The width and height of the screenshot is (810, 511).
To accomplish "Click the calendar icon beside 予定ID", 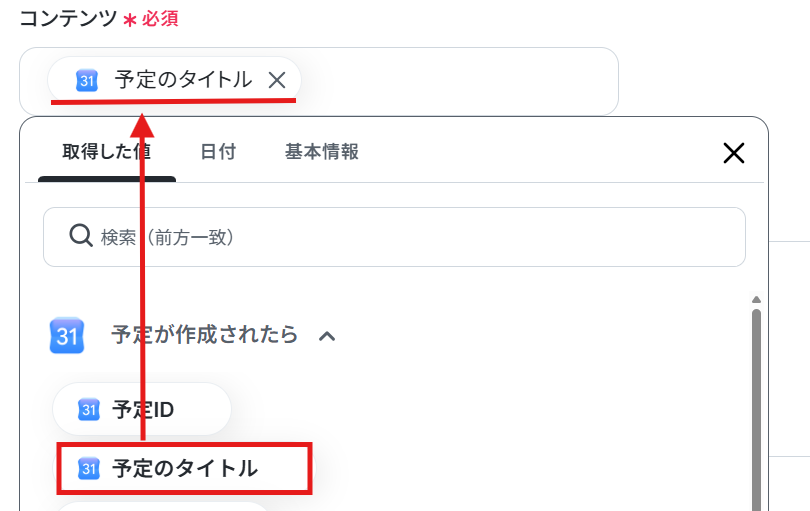I will pos(88,410).
